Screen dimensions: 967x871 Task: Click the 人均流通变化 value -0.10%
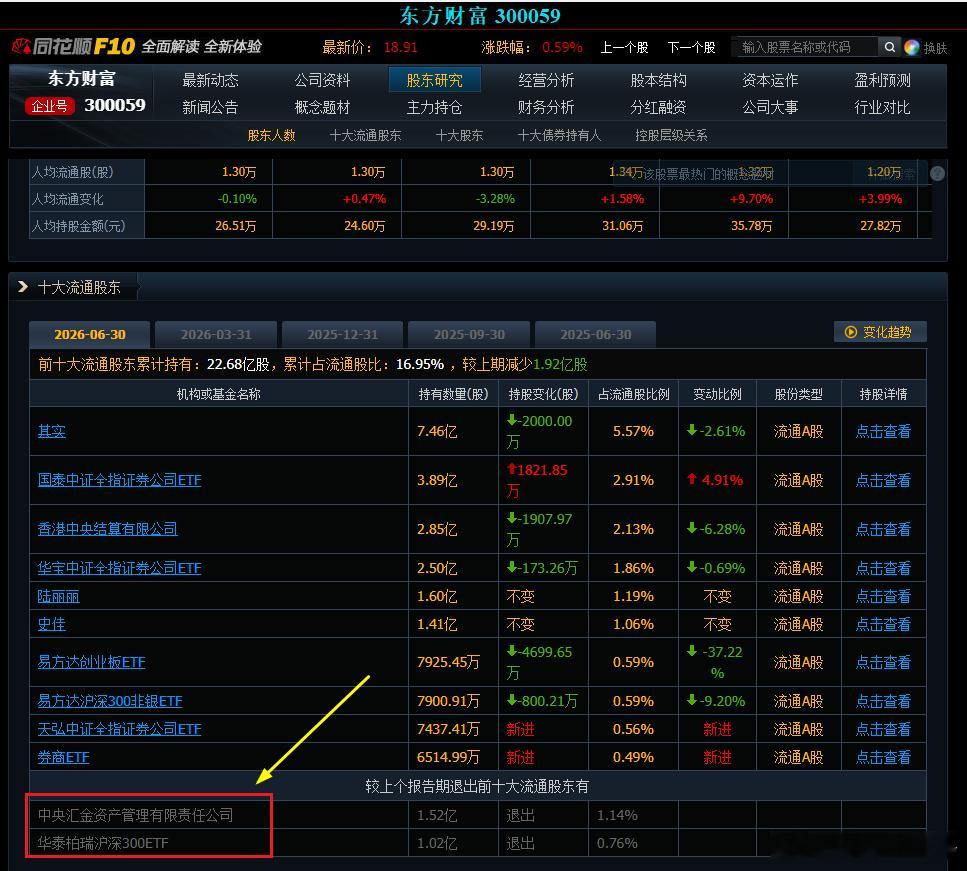(x=237, y=199)
